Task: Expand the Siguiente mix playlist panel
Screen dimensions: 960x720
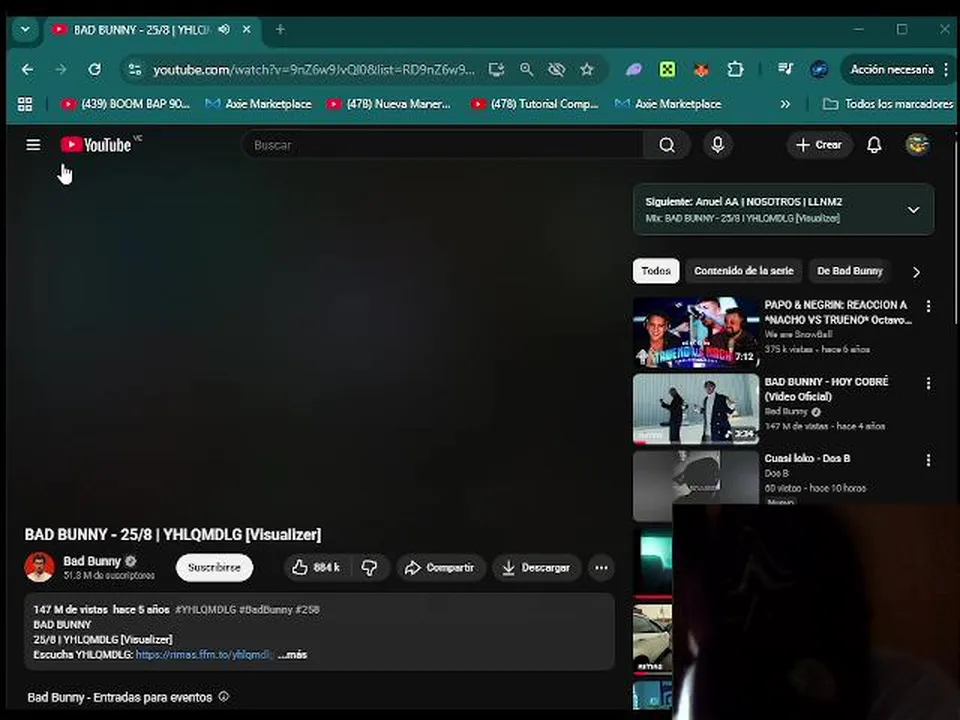Action: pos(913,210)
